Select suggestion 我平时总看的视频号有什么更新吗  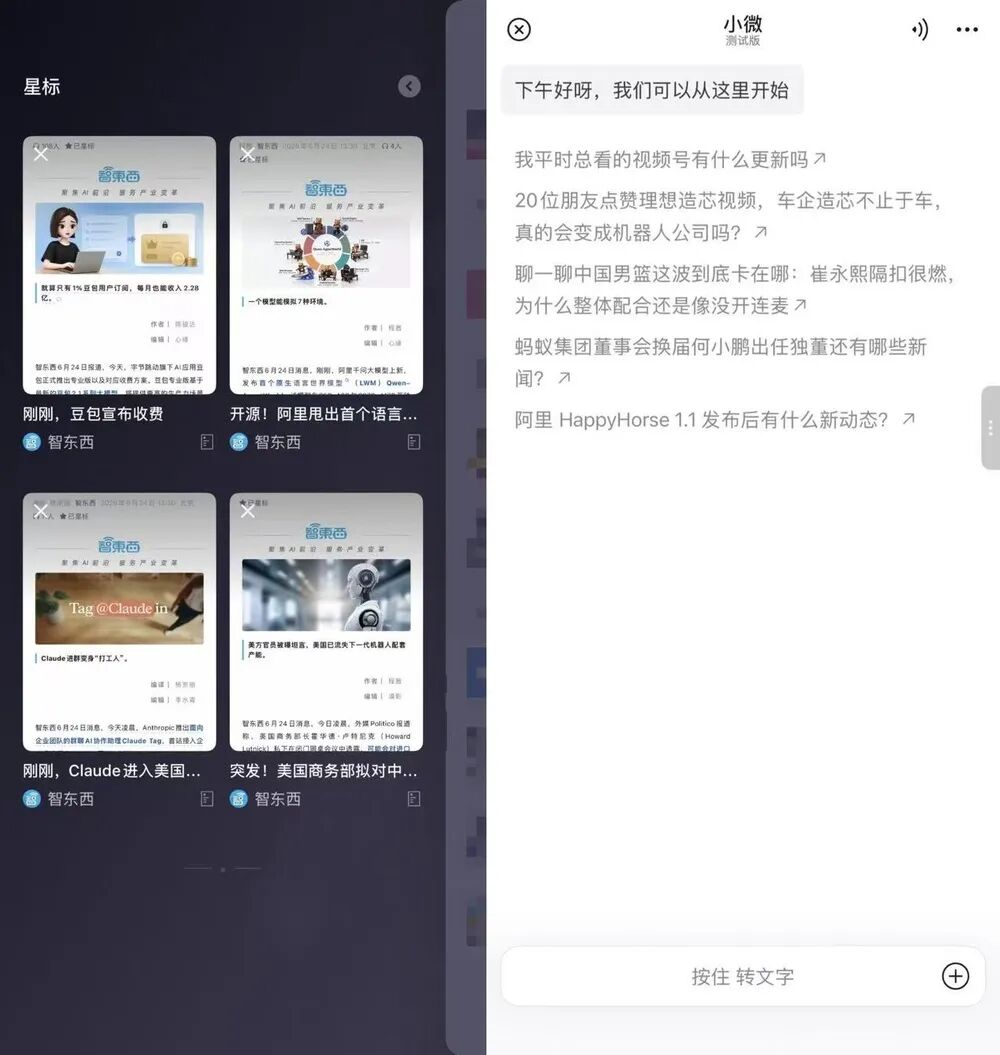670,159
